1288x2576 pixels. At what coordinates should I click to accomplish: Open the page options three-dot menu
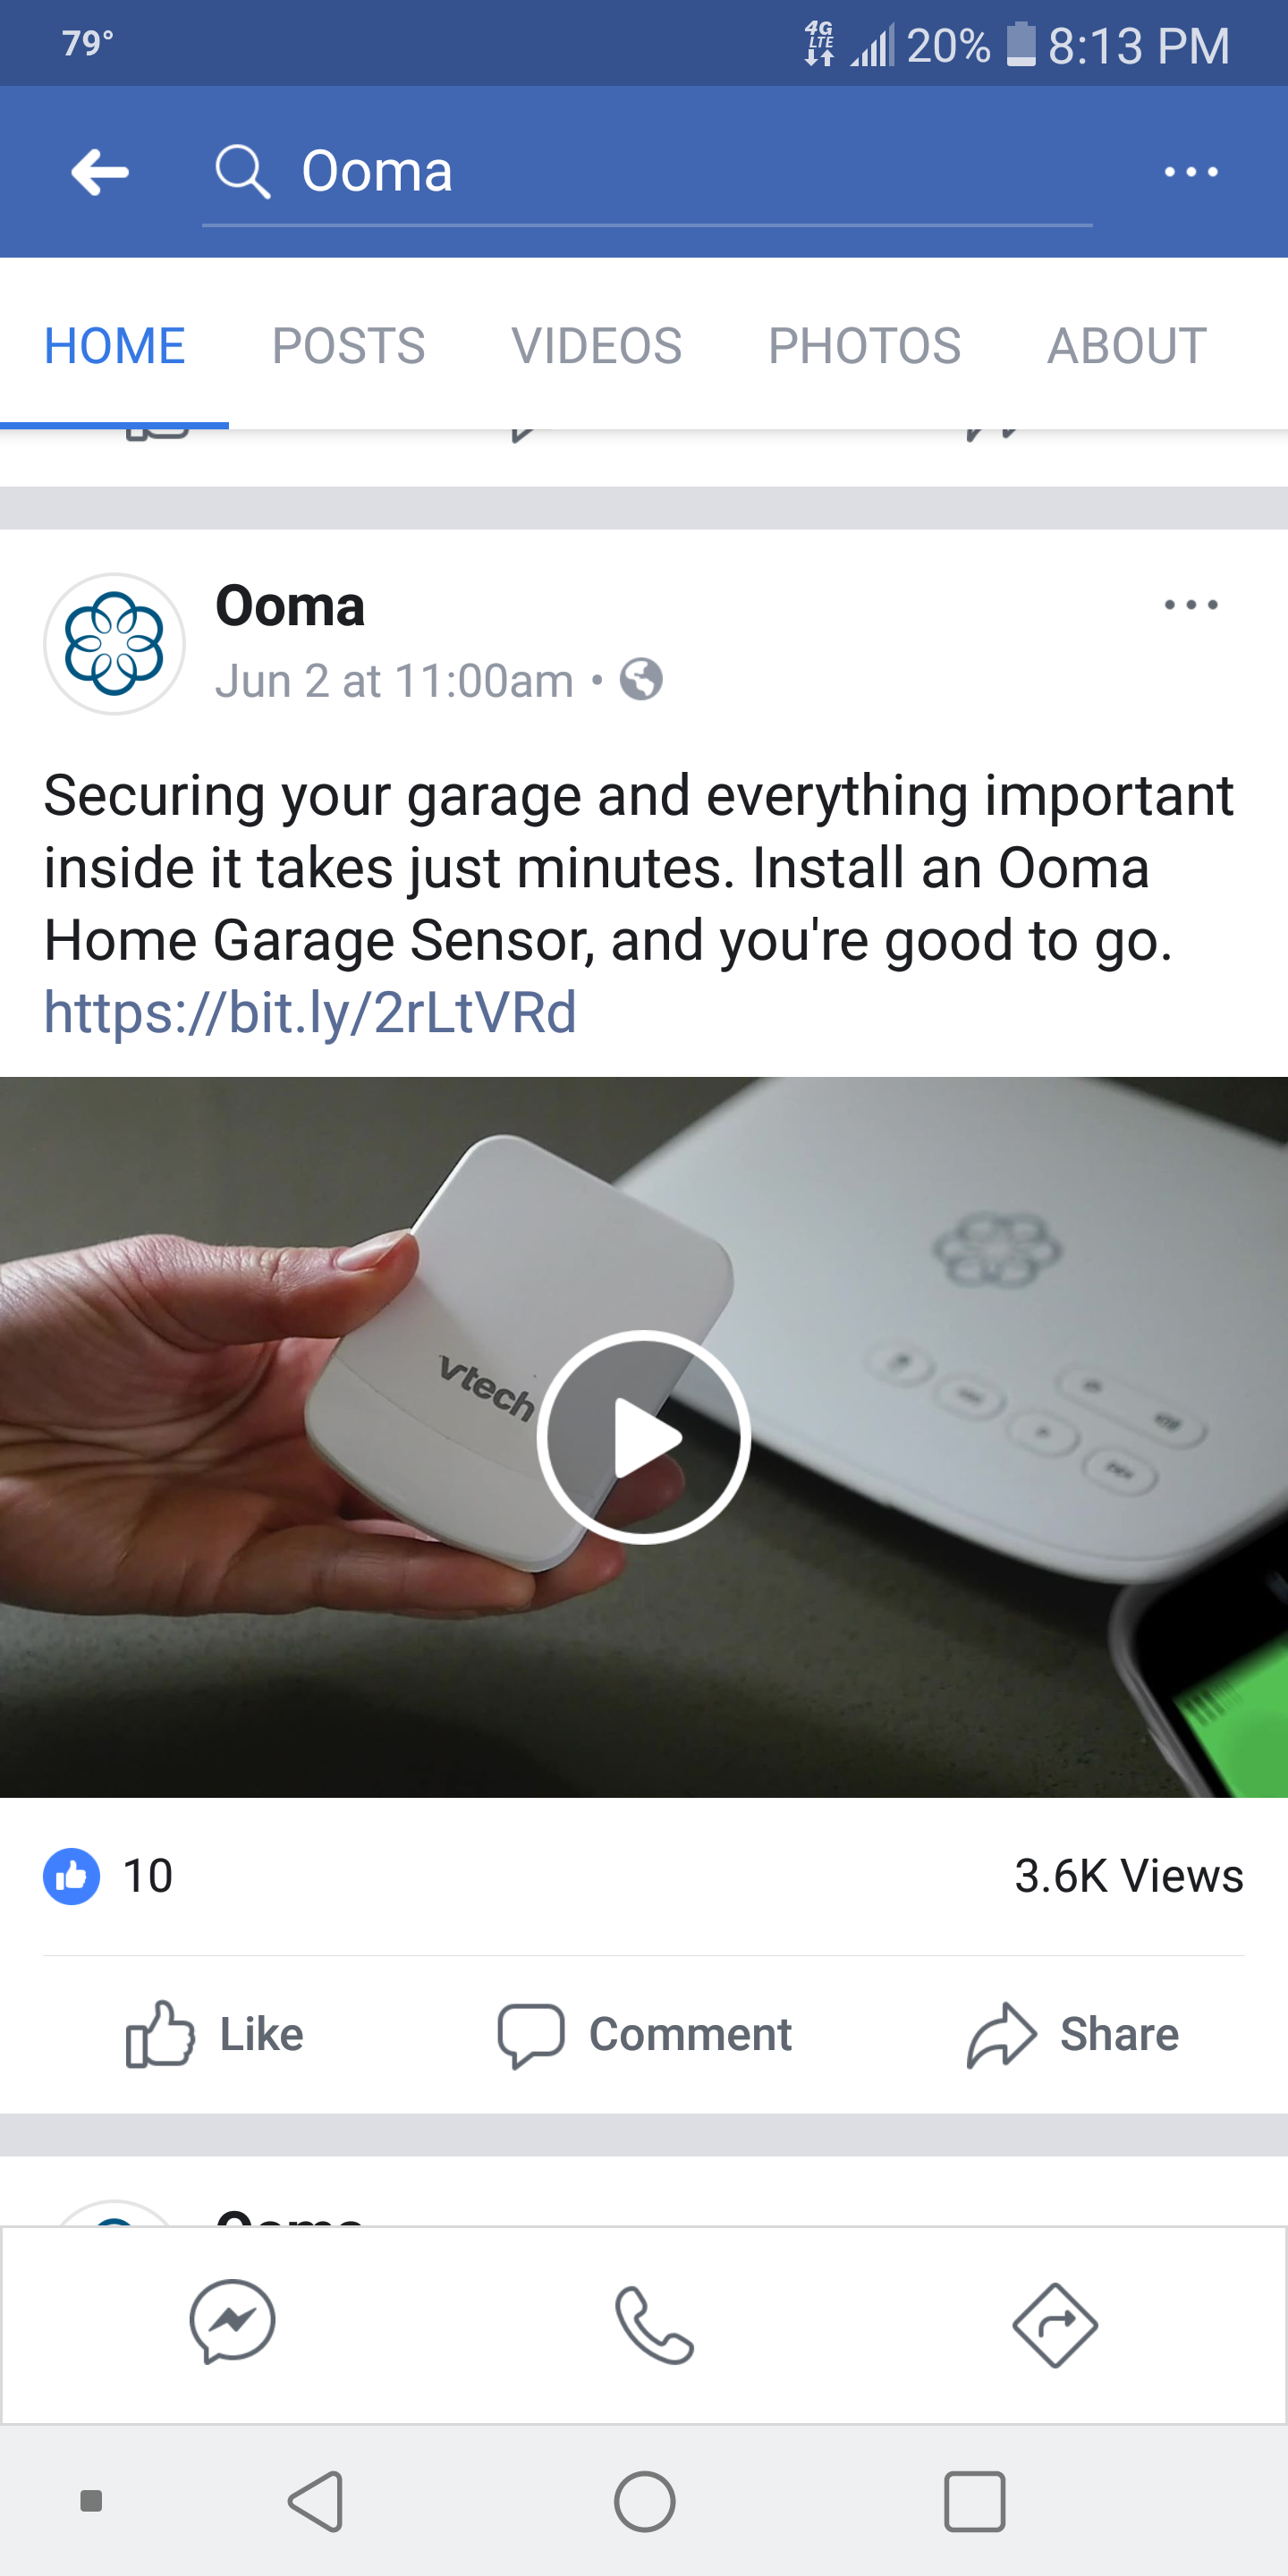tap(1191, 172)
